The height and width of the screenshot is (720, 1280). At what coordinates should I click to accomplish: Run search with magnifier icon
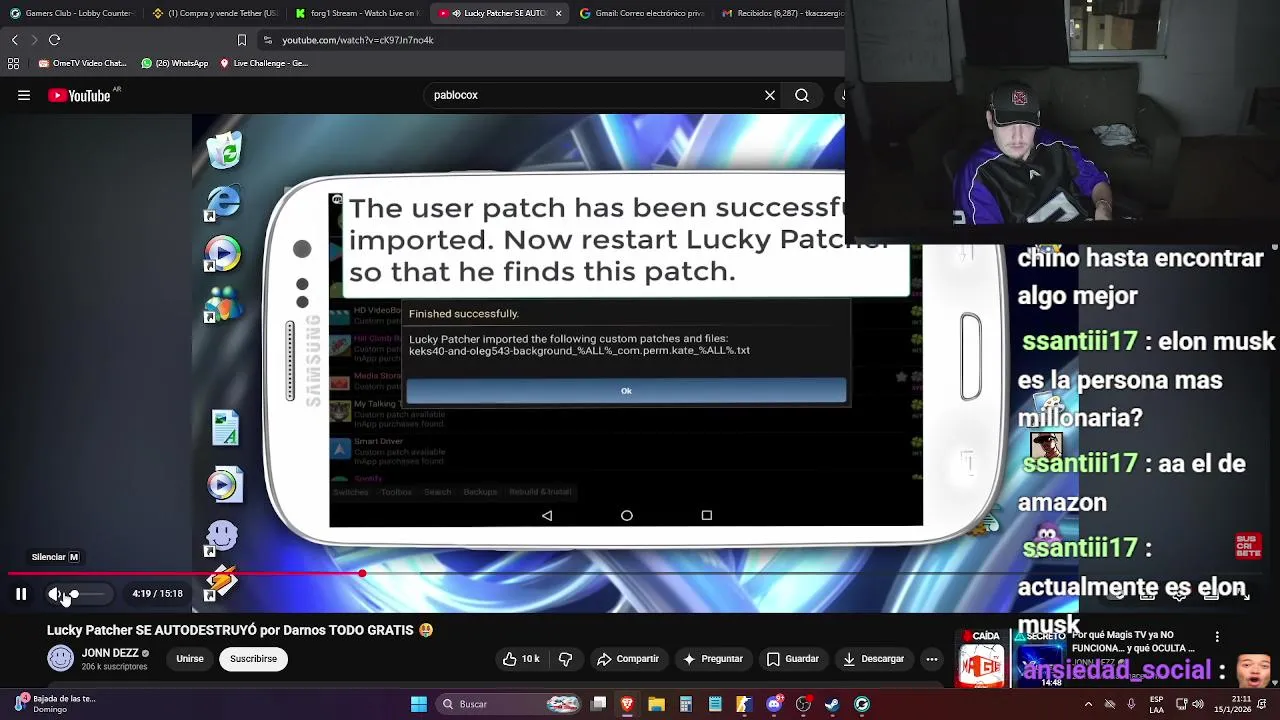(802, 95)
